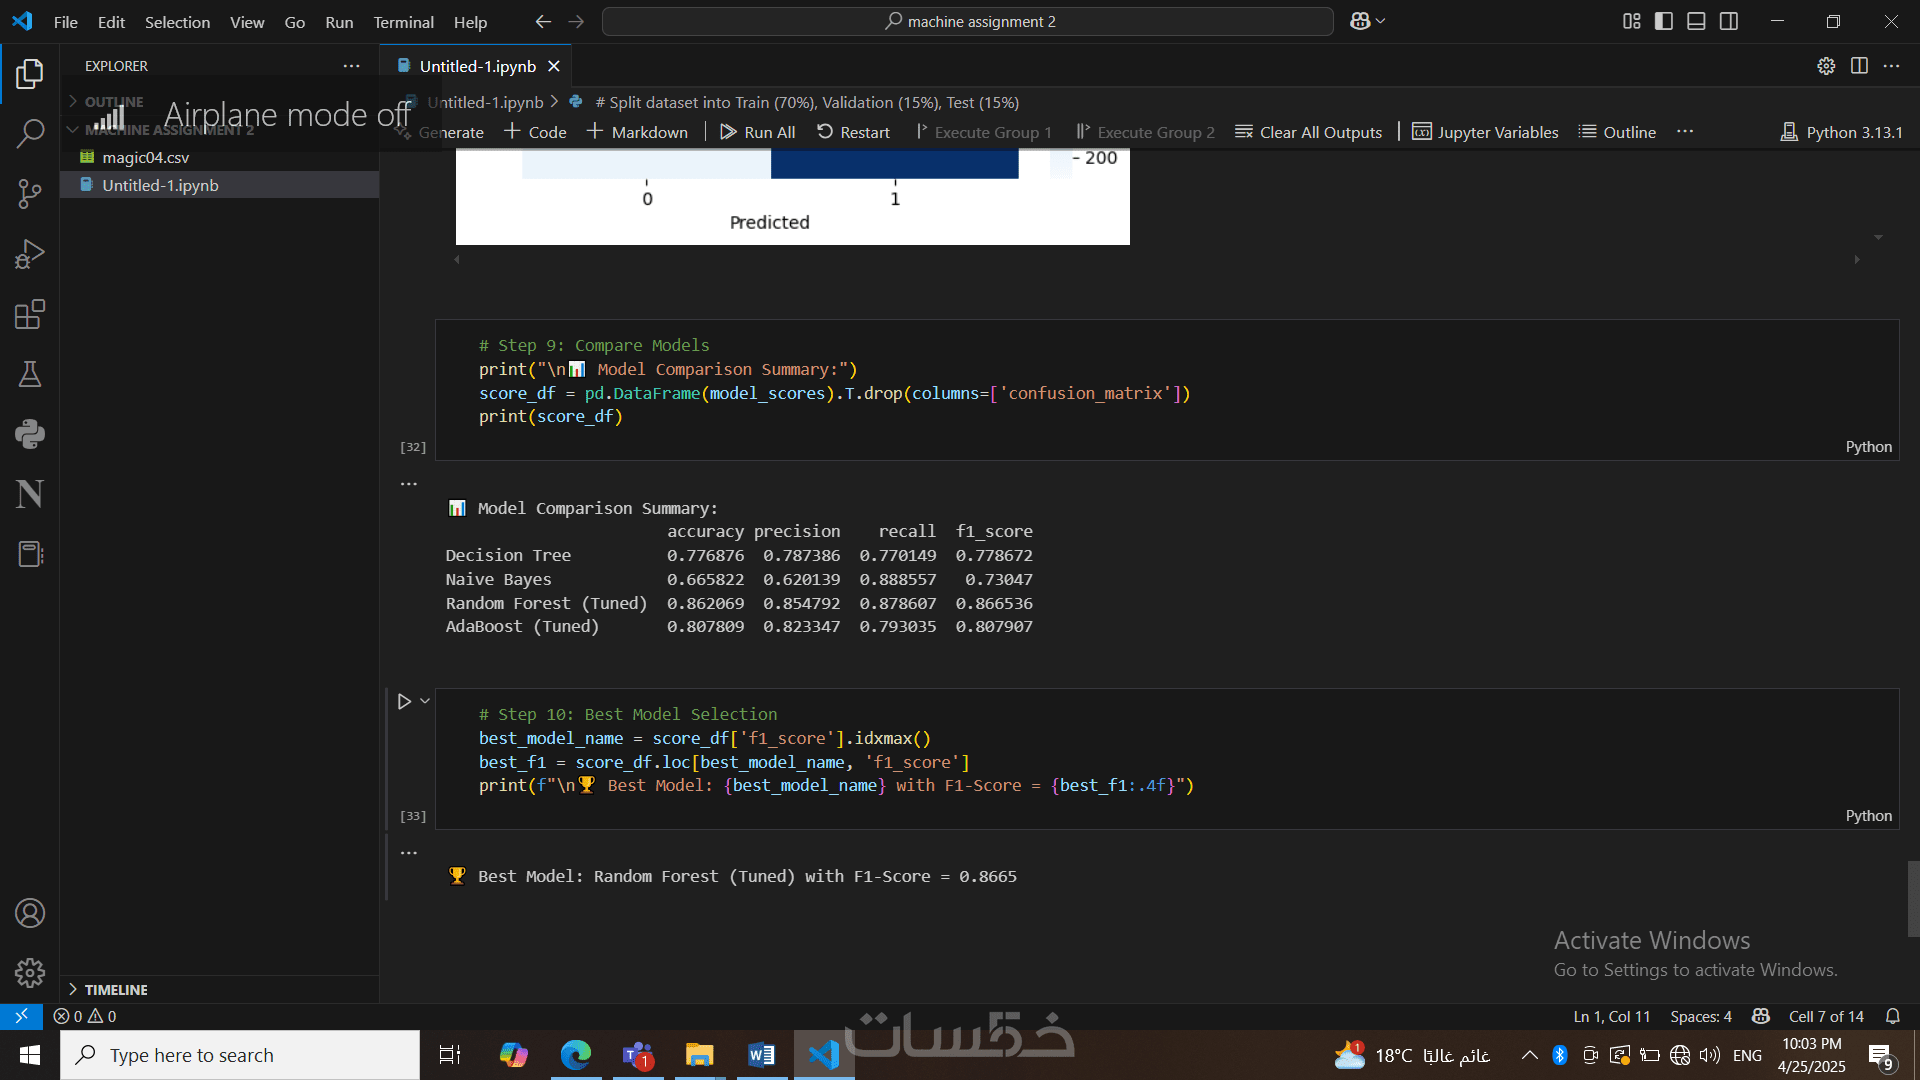
Task: Open the Terminal menu
Action: coord(403,22)
